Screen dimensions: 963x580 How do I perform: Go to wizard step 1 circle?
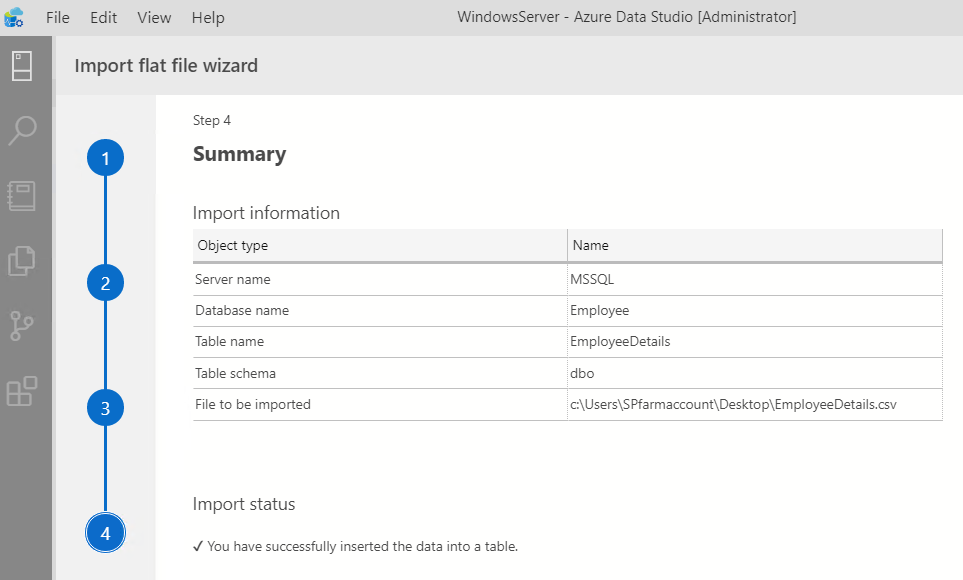coord(106,158)
